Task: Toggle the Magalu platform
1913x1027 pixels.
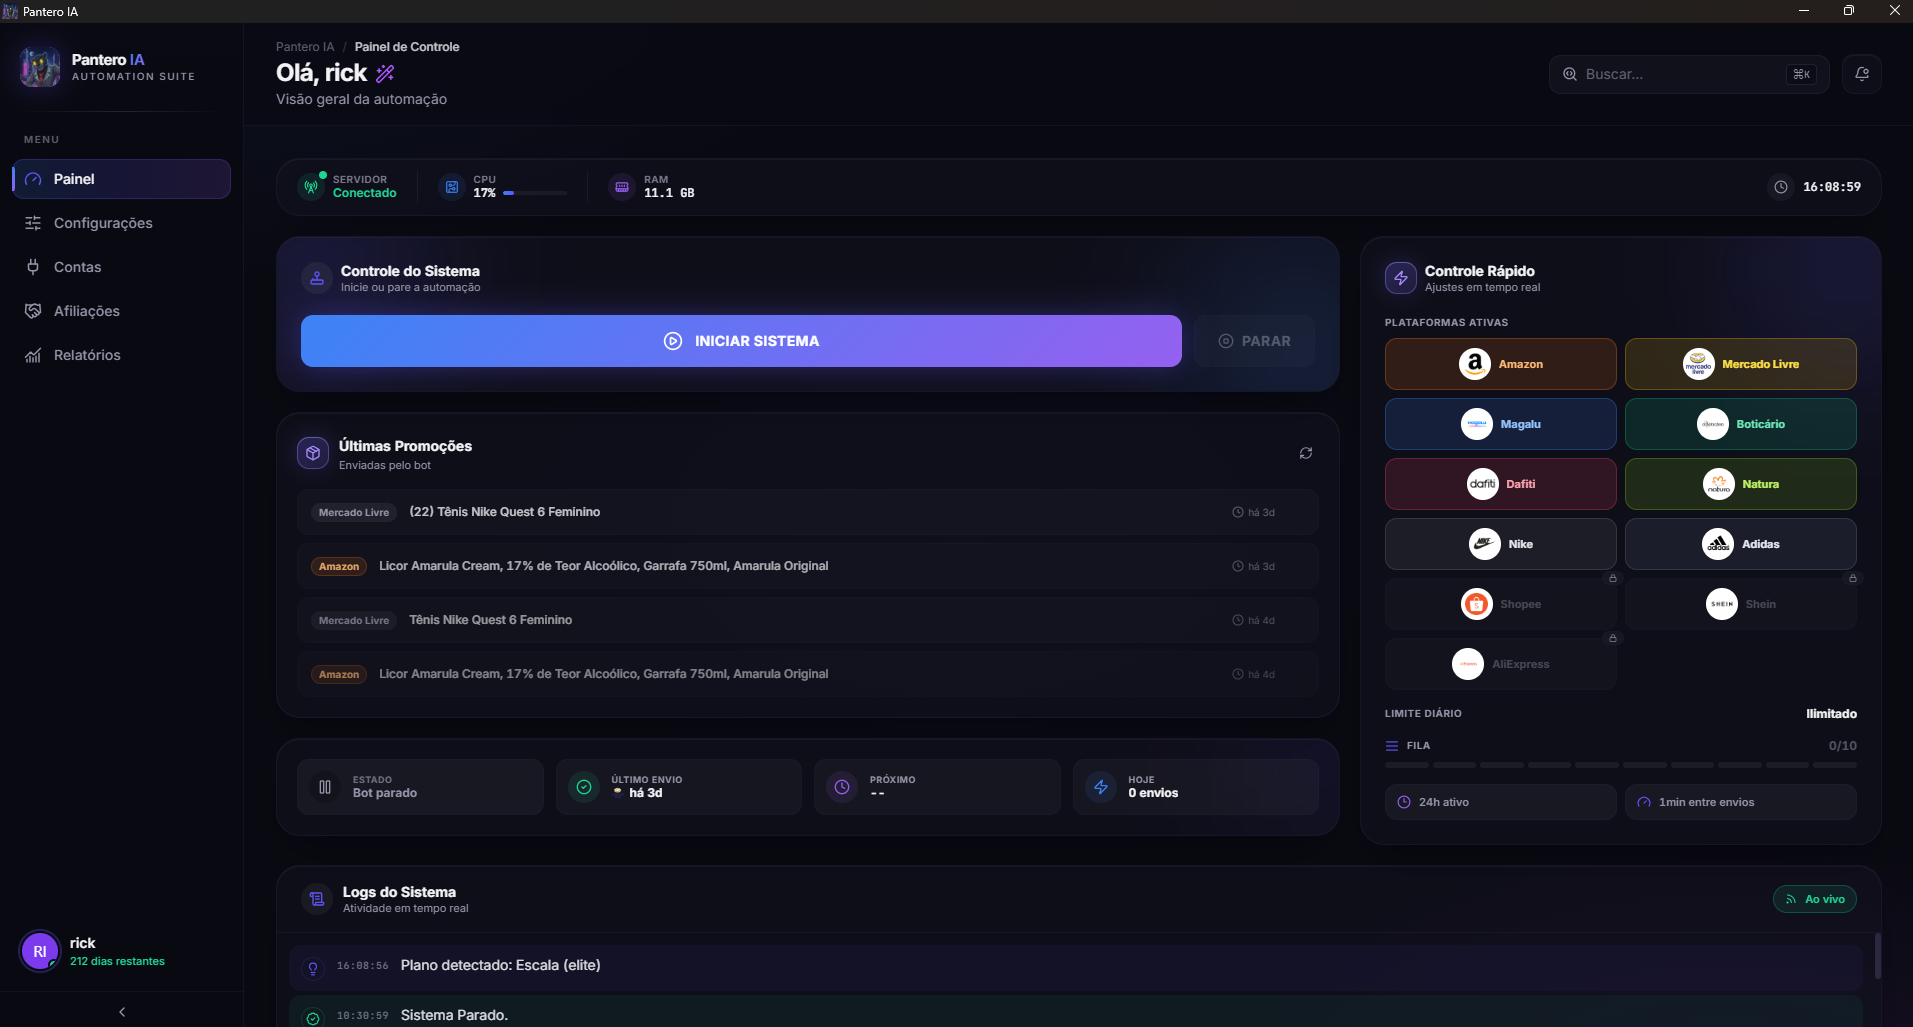Action: click(x=1500, y=424)
